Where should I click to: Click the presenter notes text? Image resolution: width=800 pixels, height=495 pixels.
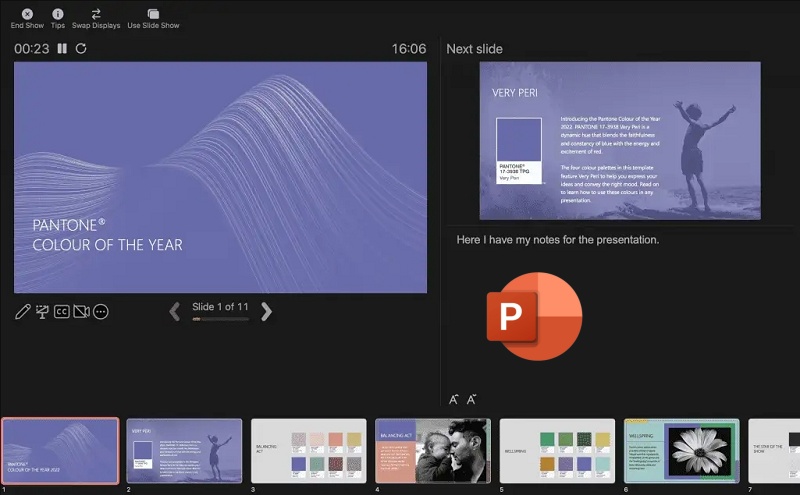click(558, 240)
